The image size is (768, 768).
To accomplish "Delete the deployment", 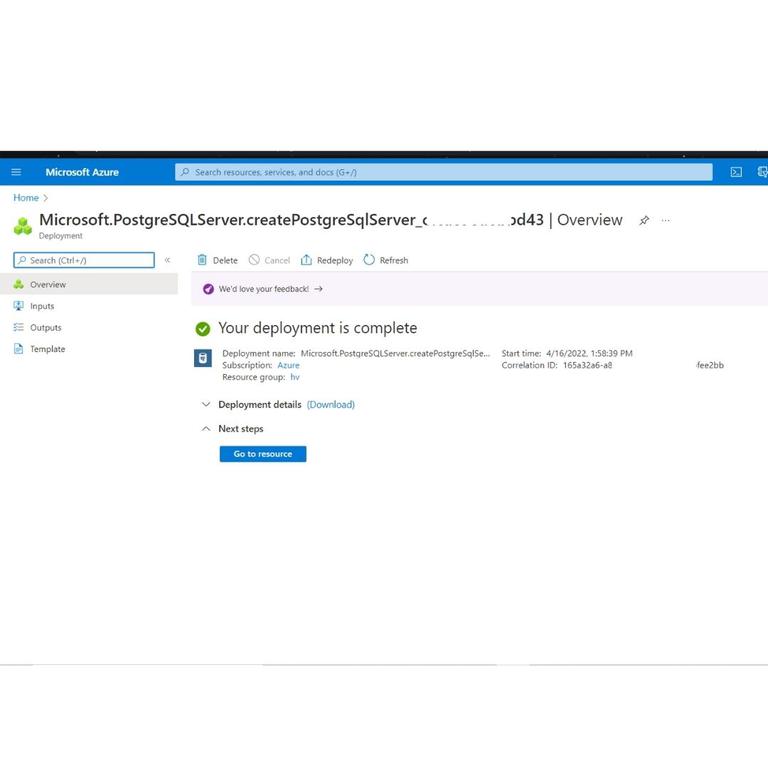I will [x=217, y=260].
